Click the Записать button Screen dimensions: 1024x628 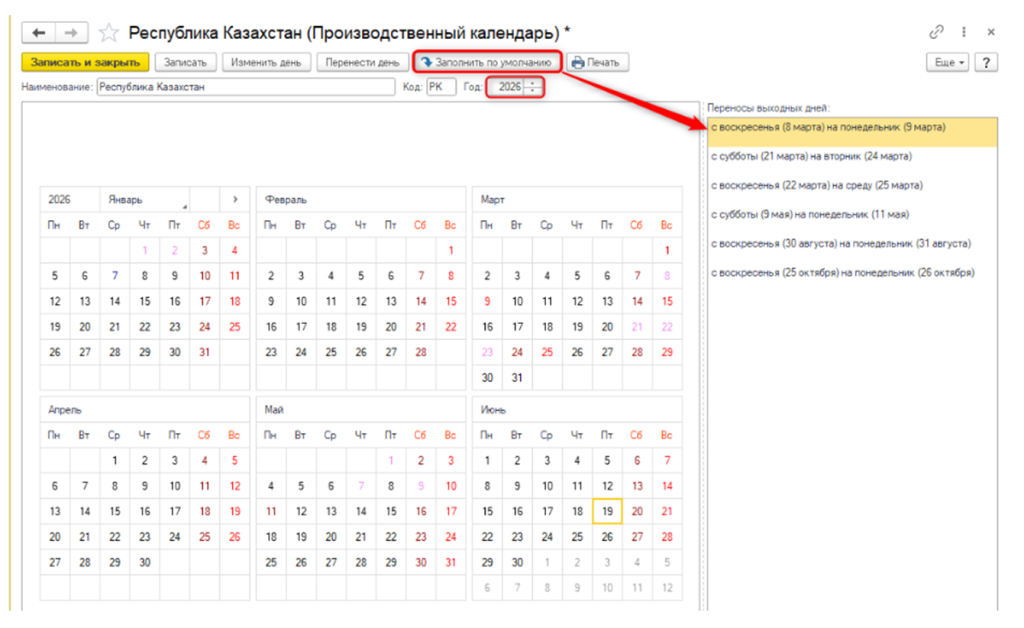point(185,62)
